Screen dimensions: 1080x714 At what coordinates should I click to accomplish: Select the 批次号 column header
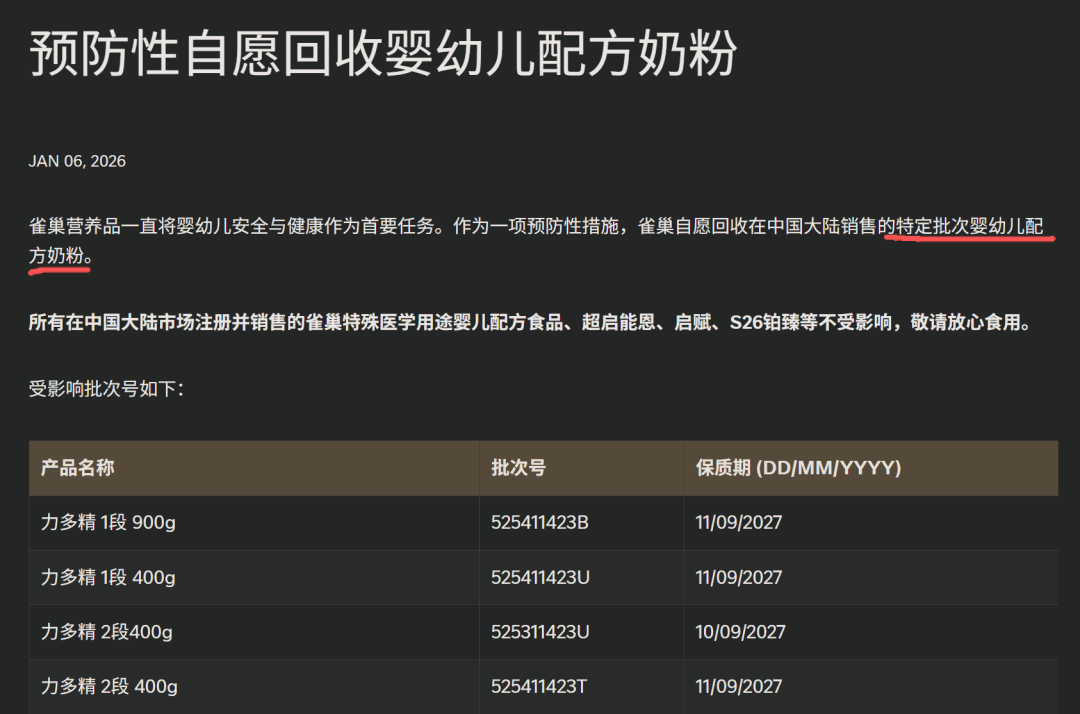tap(518, 468)
